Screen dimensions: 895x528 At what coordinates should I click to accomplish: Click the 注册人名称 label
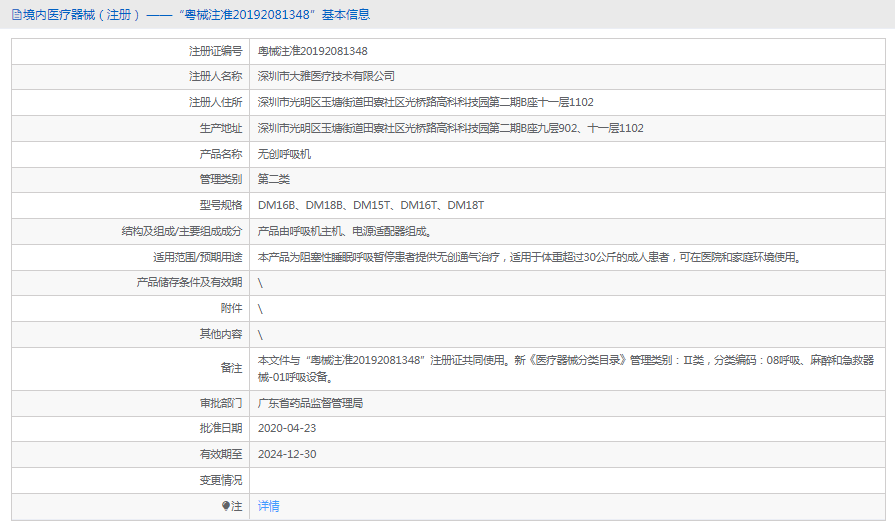point(216,76)
